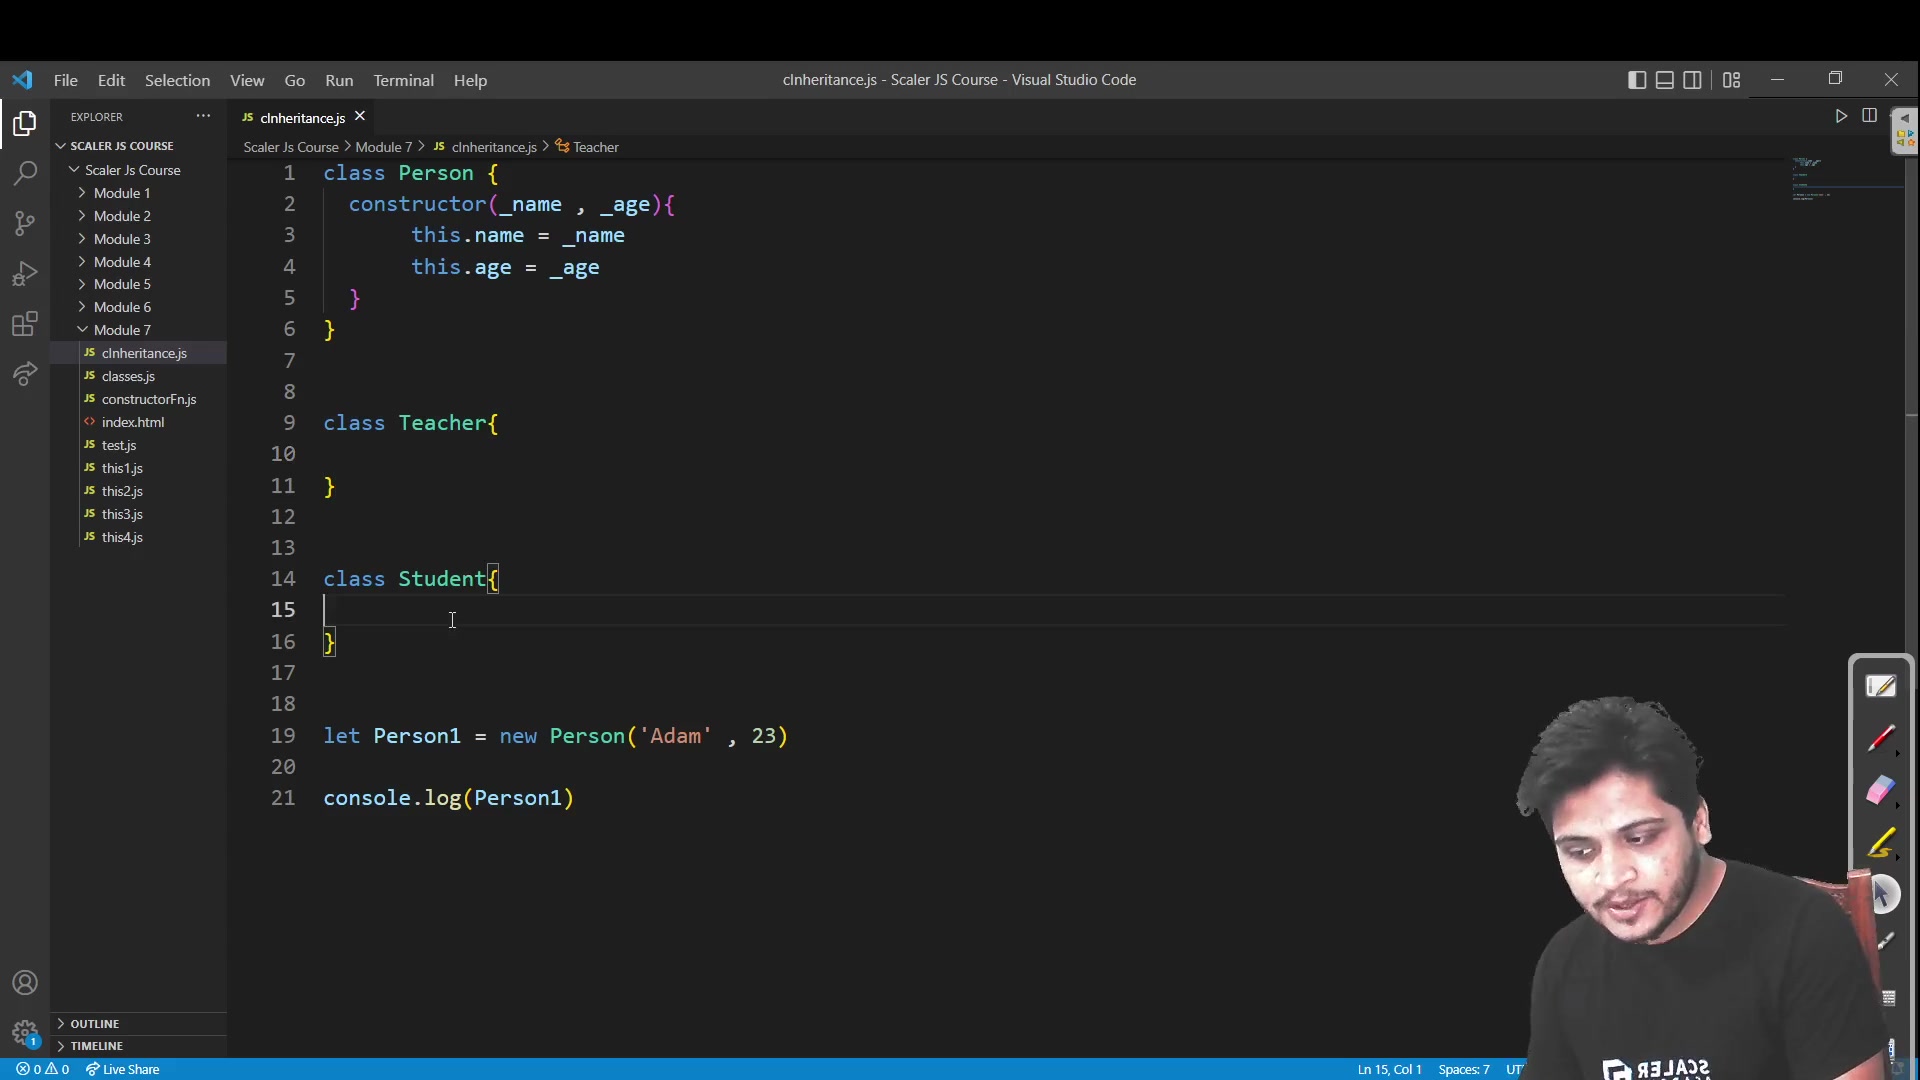Collapse the Module 7 folder
This screenshot has height=1080, width=1920.
(x=122, y=330)
